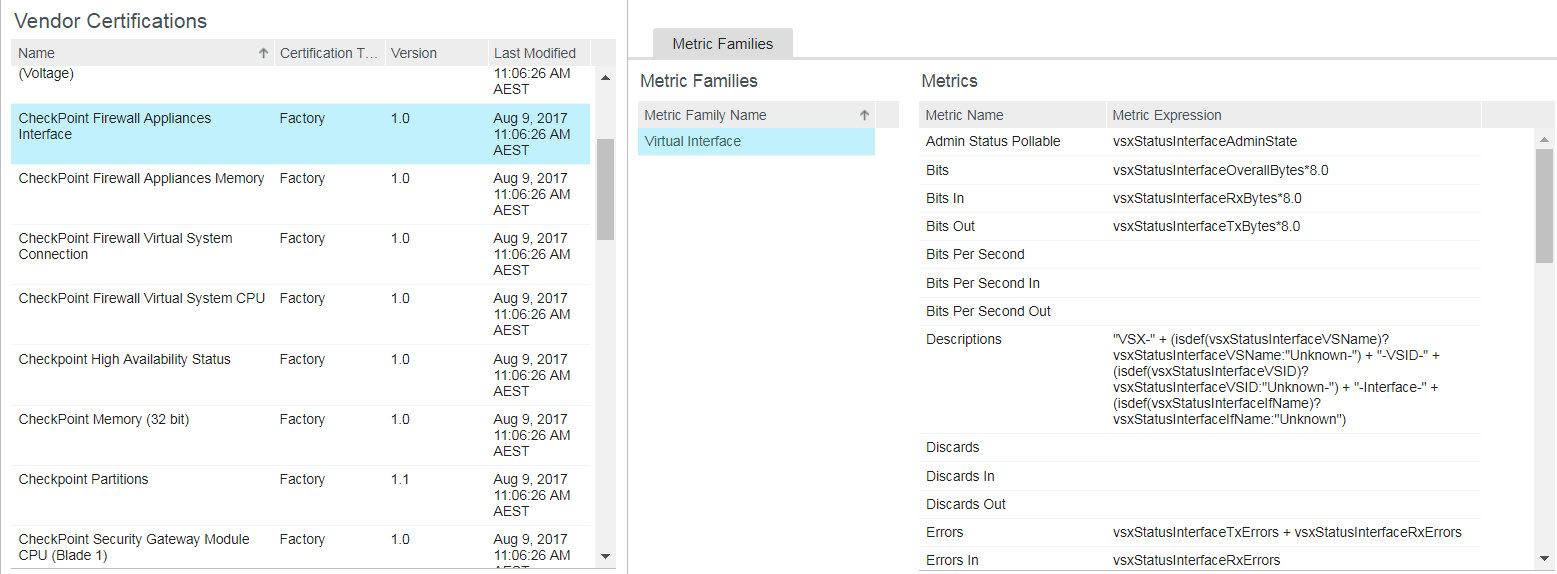Click the Metric Family Name column header
This screenshot has width=1557, height=574.
tap(756, 115)
